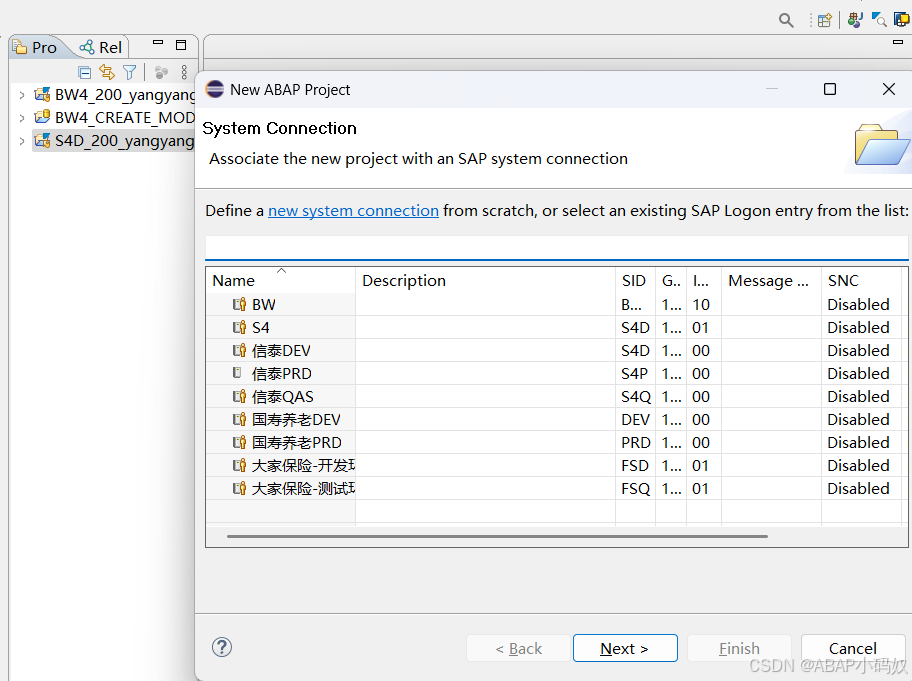Viewport: 912px width, 681px height.
Task: Click the S4P SID cell
Action: pyautogui.click(x=635, y=373)
